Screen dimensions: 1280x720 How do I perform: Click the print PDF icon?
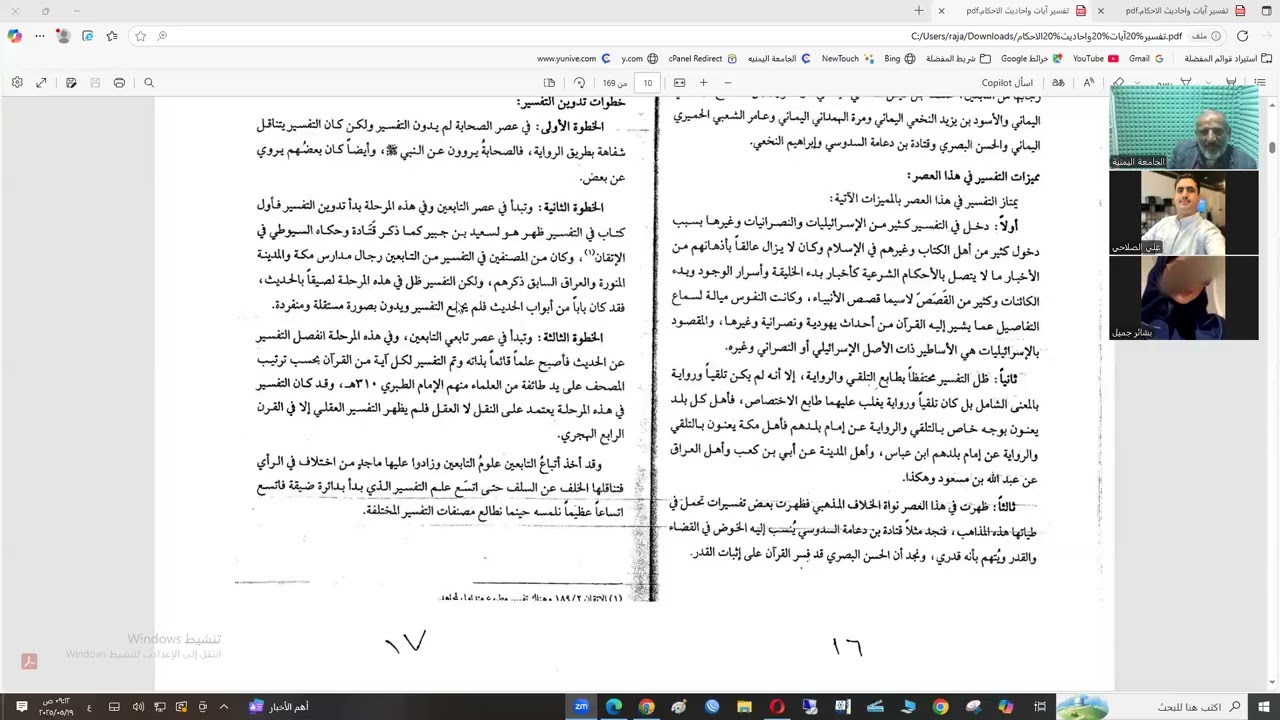tap(119, 83)
